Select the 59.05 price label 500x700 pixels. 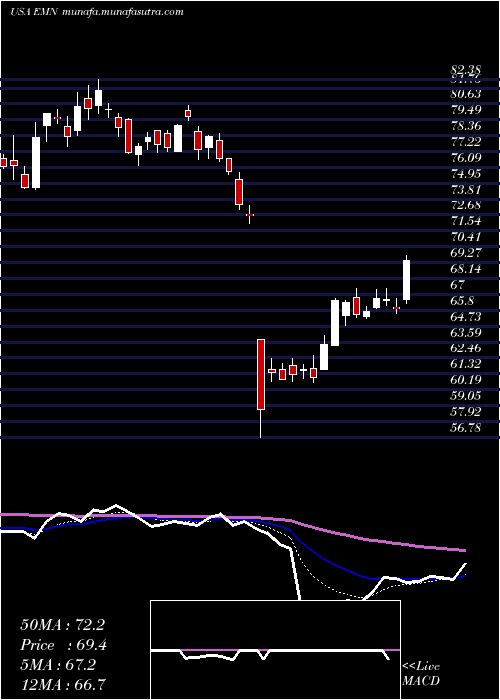[466, 396]
